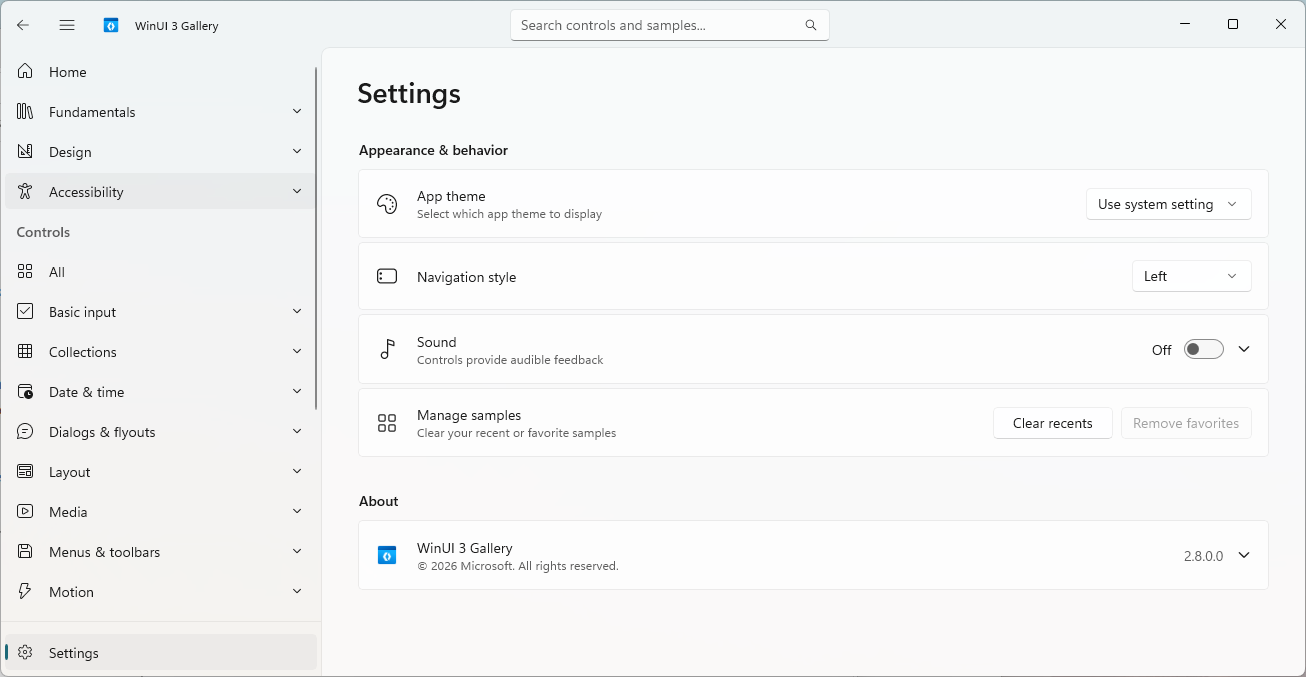Click the Sound music note icon
Screen dimensions: 1306x677
click(x=387, y=349)
